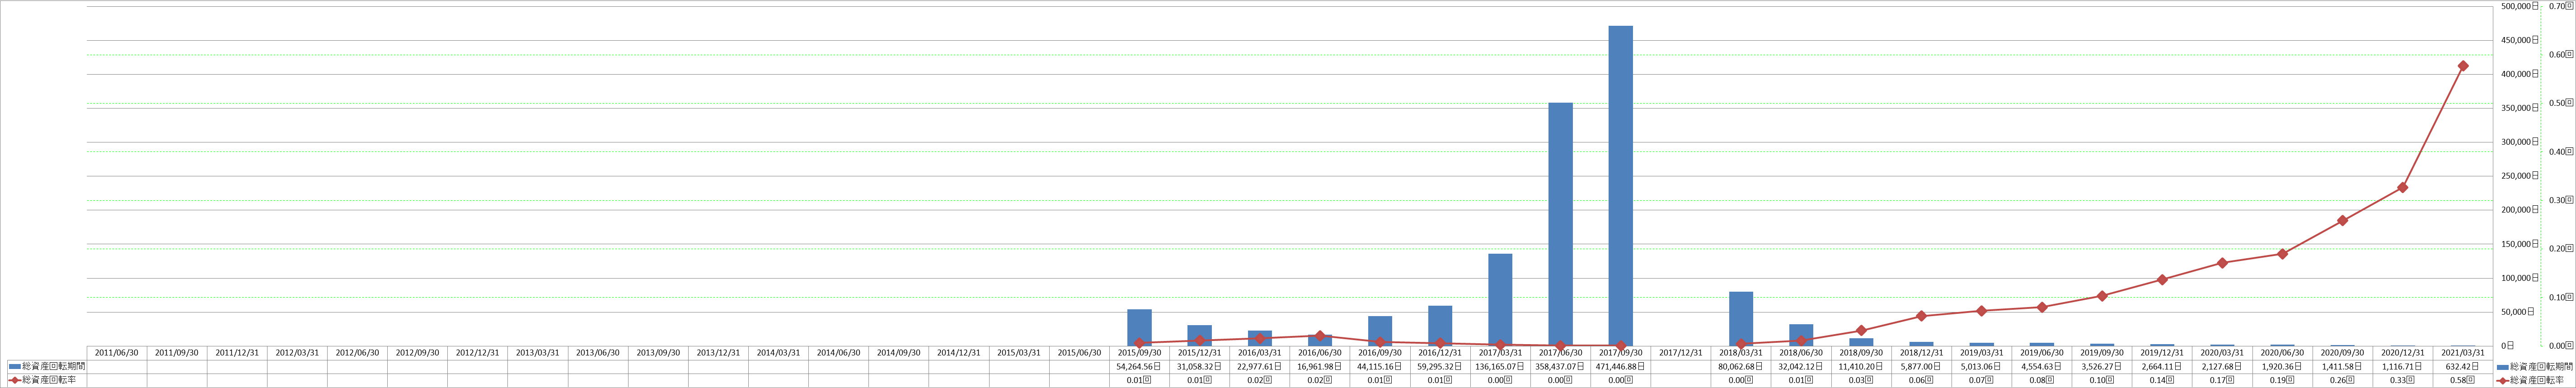Select the 632.42日 table cell
This screenshot has width=2576, height=388.
2463,367
